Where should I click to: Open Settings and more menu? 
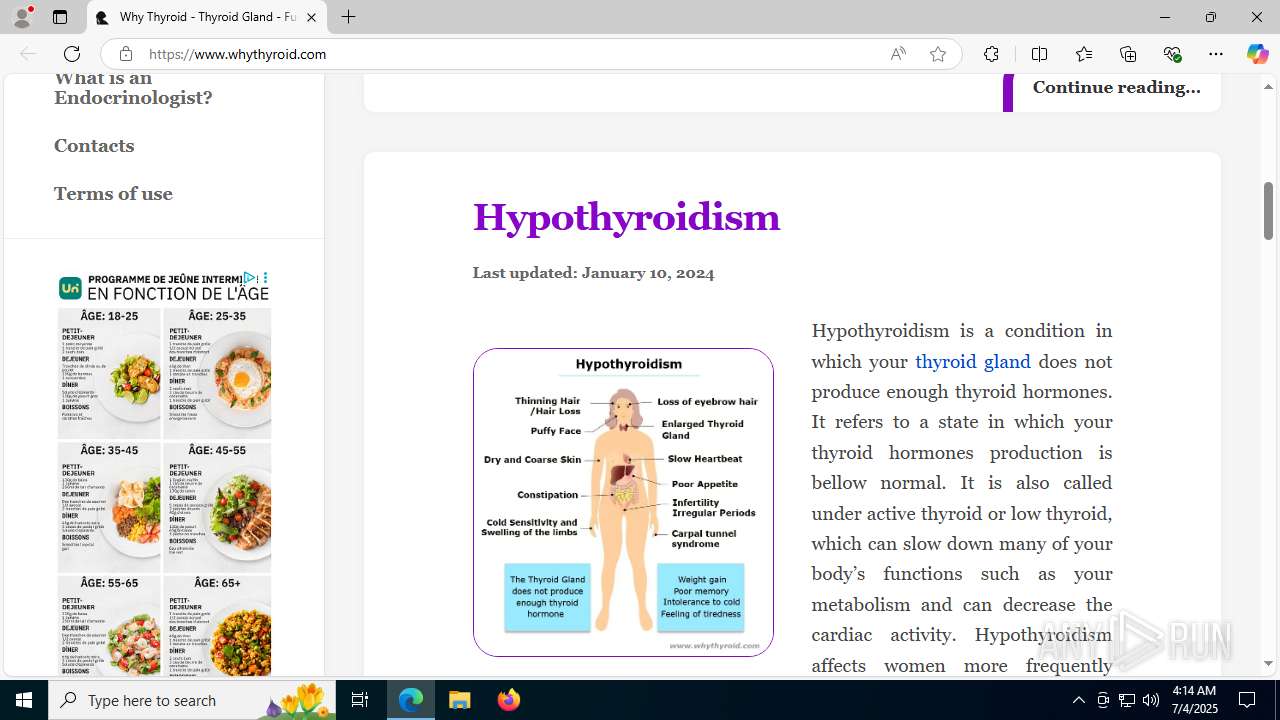tap(1216, 54)
